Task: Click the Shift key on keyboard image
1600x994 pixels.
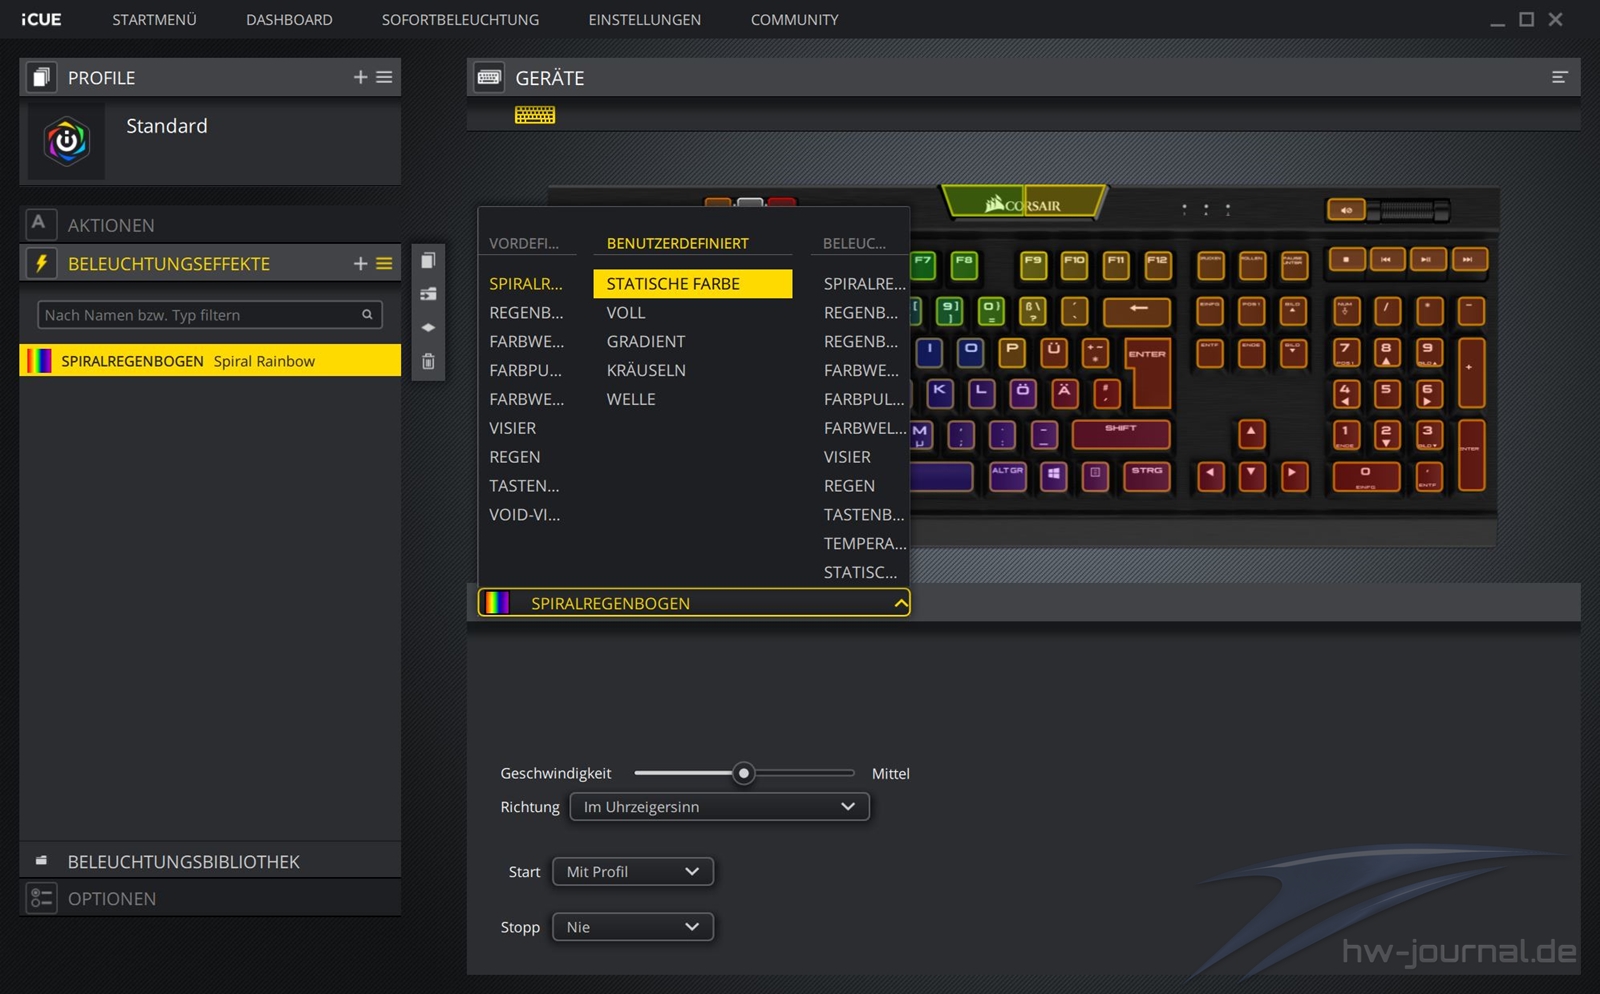Action: pos(1121,434)
